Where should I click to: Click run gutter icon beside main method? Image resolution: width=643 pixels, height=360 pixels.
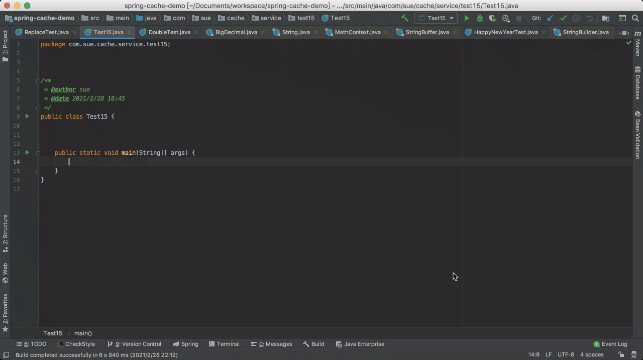[27, 152]
